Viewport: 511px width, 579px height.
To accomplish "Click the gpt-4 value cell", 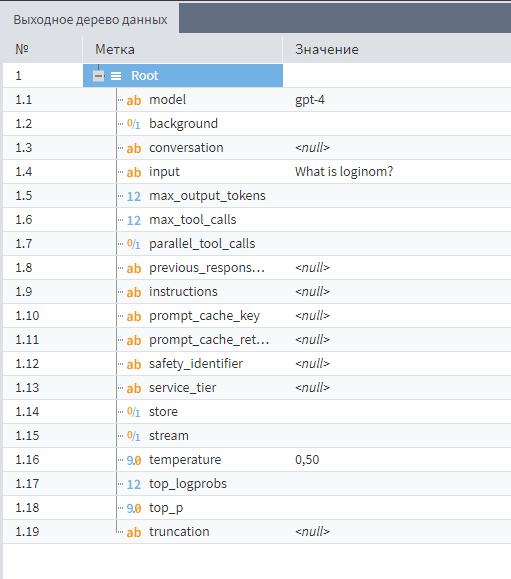I will coord(310,100).
